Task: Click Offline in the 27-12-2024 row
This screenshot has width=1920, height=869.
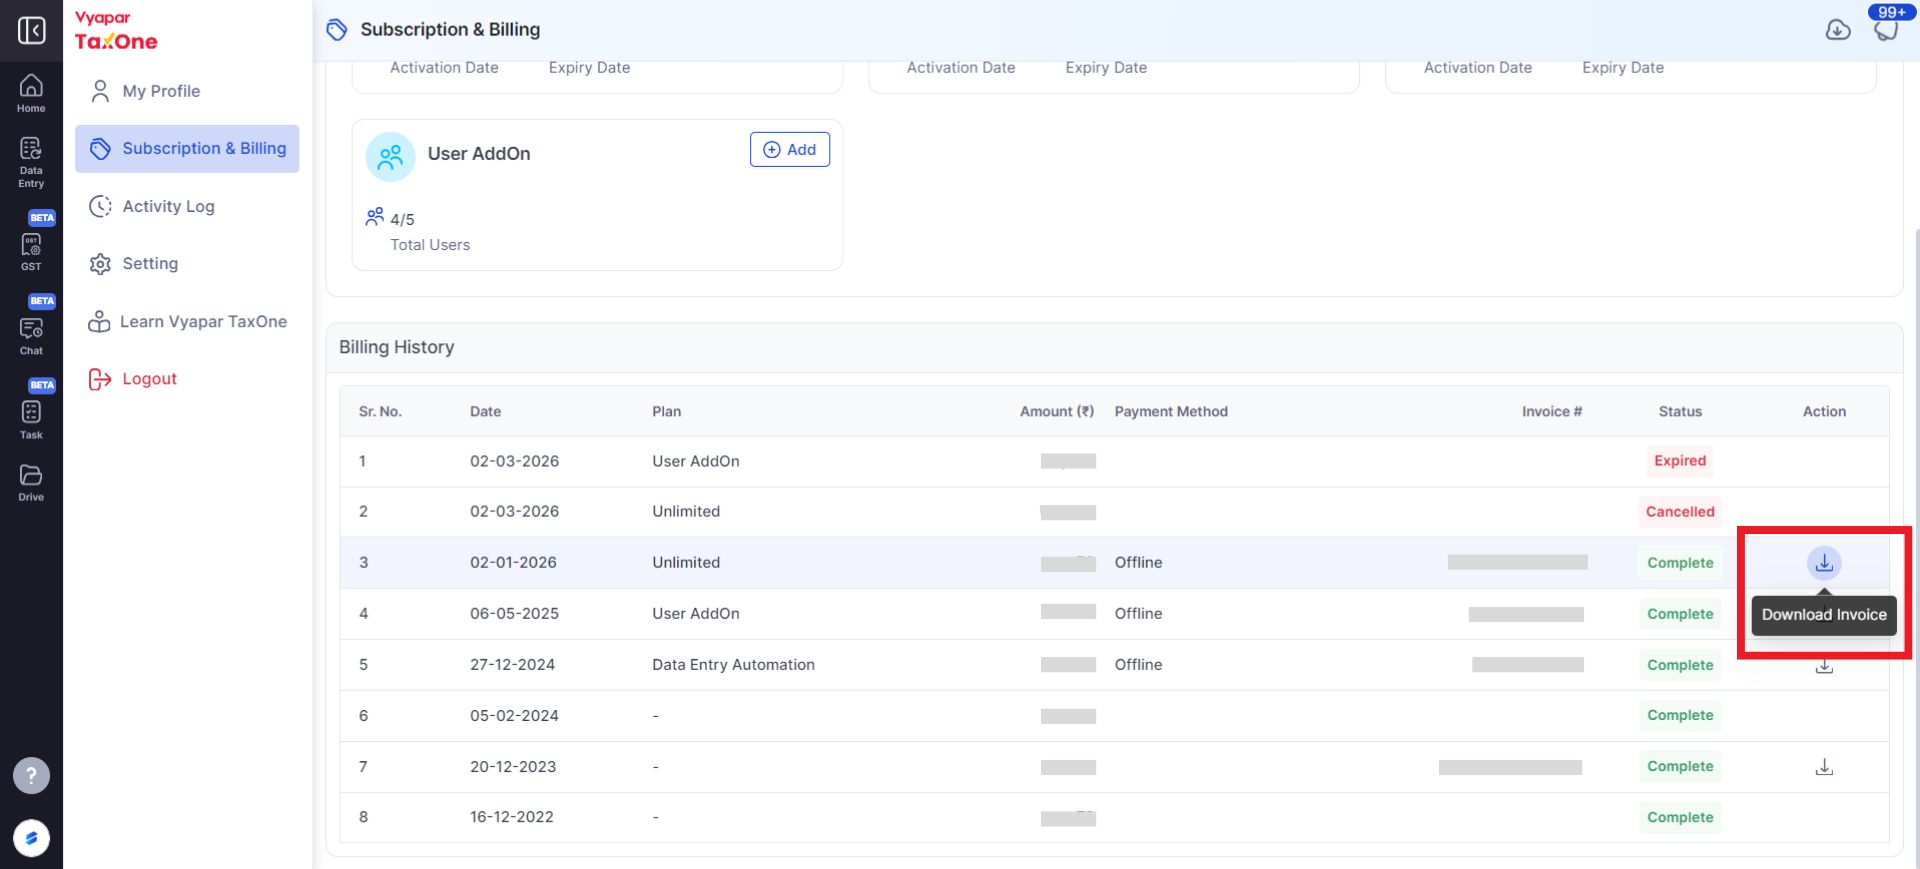Action: [x=1138, y=665]
